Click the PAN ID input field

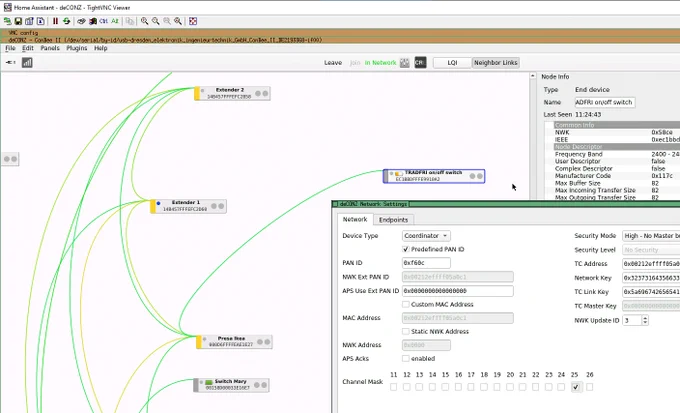tap(426, 263)
